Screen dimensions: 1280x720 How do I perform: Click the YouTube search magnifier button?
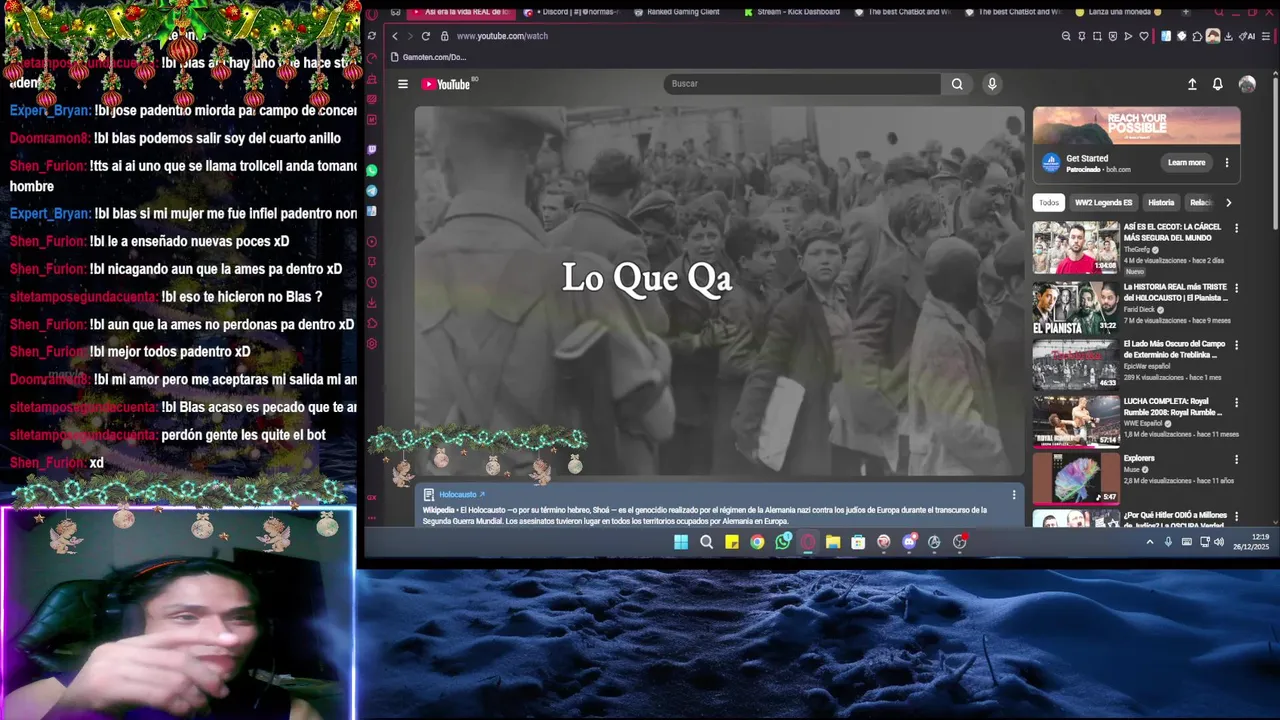957,84
